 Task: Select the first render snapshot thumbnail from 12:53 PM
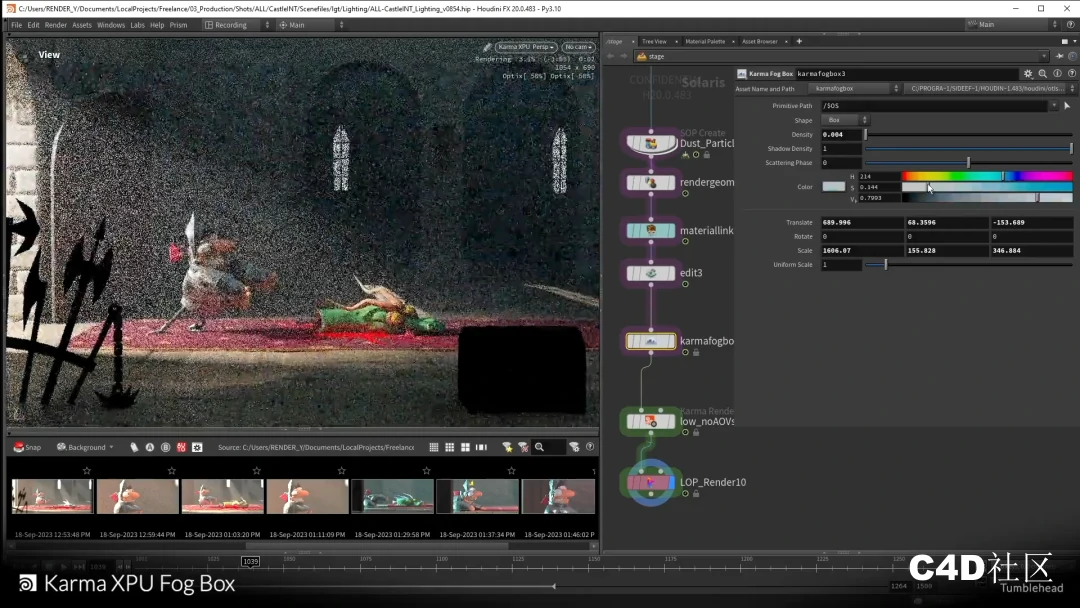(x=53, y=496)
